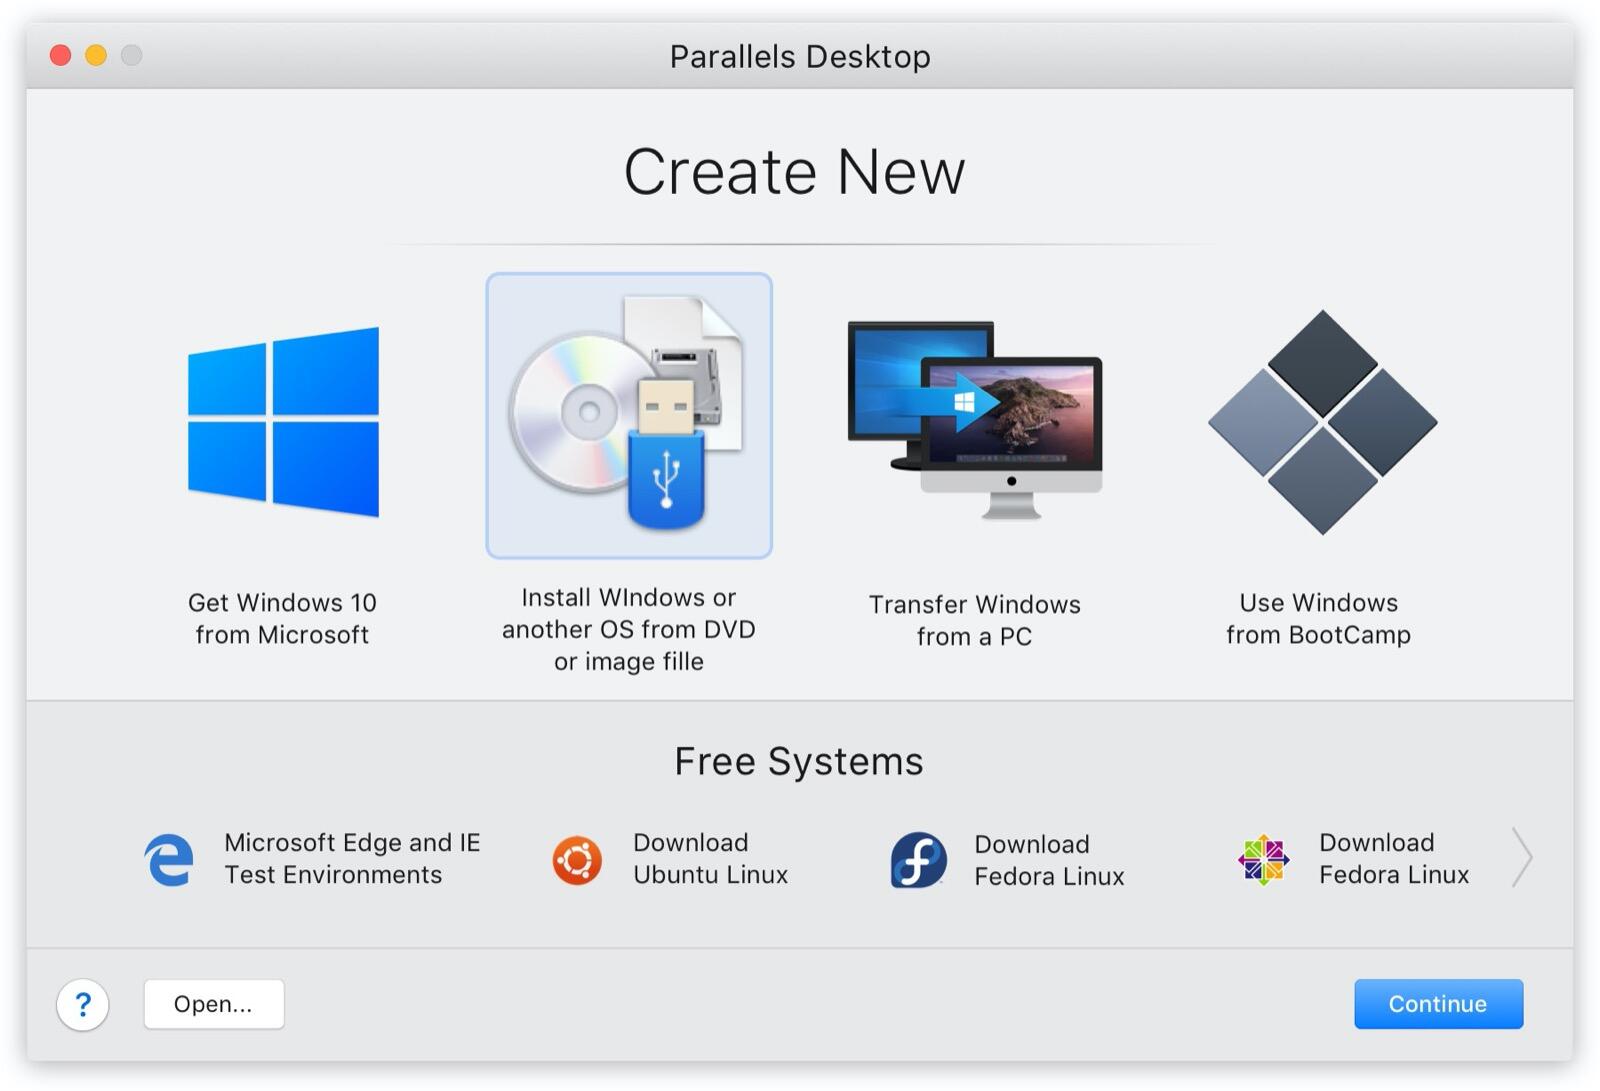Viewport: 1600px width, 1091px height.
Task: Click Download Fedora Linux beside blue Fedora logo
Action: click(1049, 860)
